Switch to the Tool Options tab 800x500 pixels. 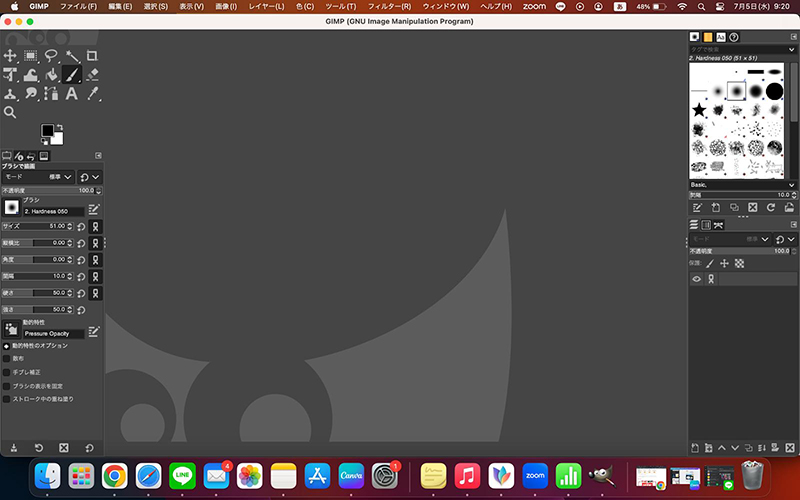(7, 156)
